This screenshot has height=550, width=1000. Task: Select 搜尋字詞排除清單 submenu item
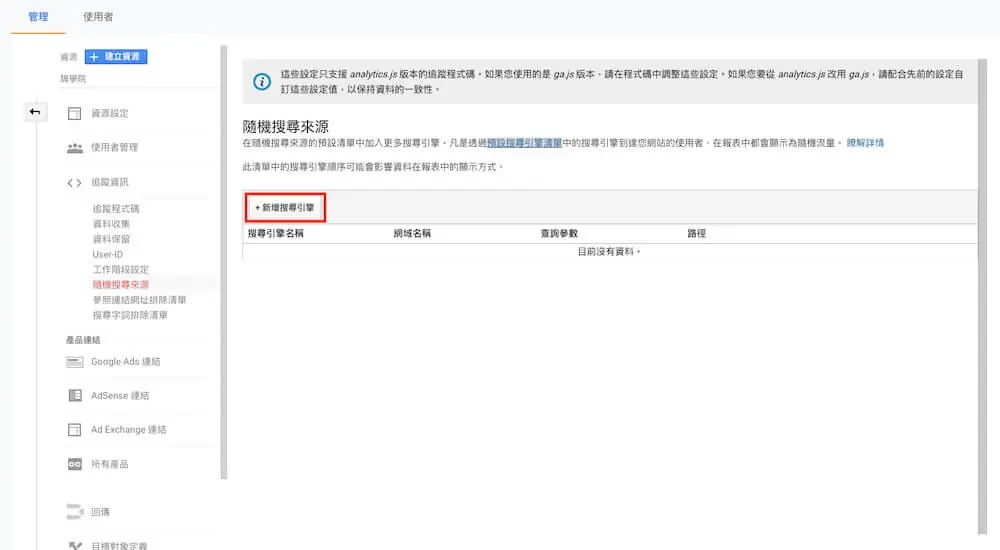point(130,315)
